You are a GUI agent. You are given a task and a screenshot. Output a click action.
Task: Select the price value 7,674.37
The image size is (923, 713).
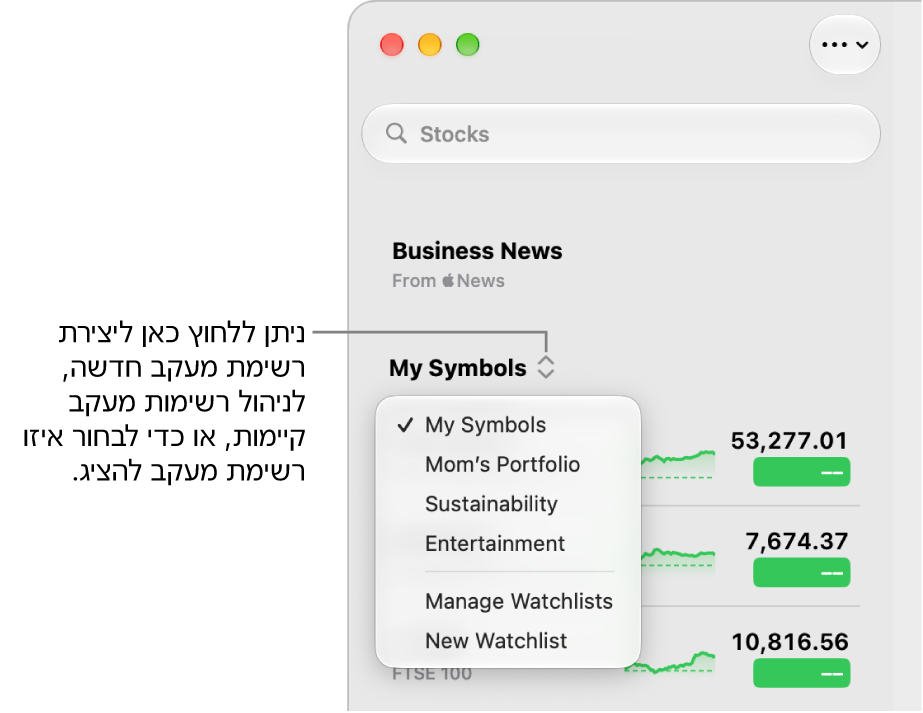click(x=796, y=541)
